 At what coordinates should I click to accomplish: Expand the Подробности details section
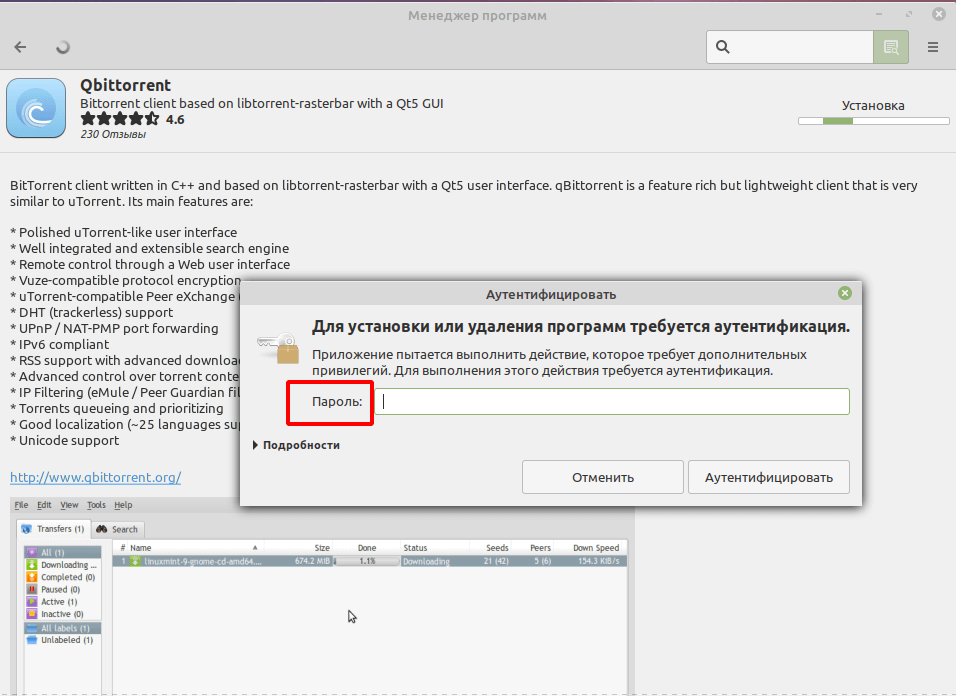(296, 445)
